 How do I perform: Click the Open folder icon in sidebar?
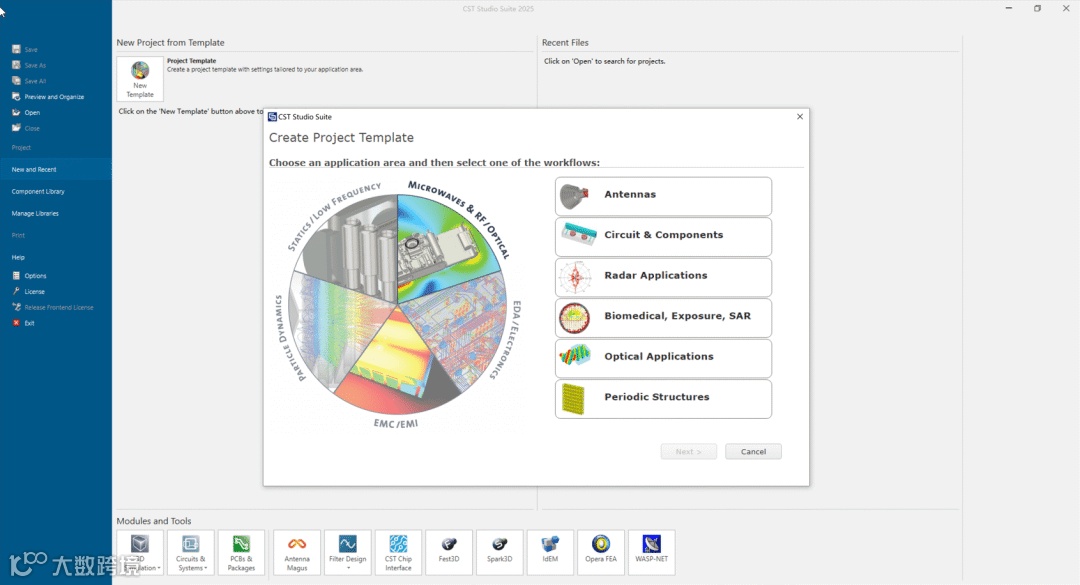click(x=16, y=112)
